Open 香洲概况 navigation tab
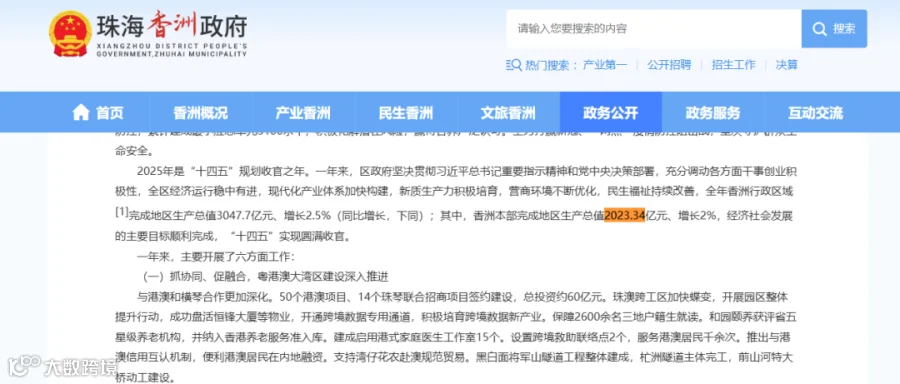Image resolution: width=900 pixels, height=384 pixels. pos(200,113)
